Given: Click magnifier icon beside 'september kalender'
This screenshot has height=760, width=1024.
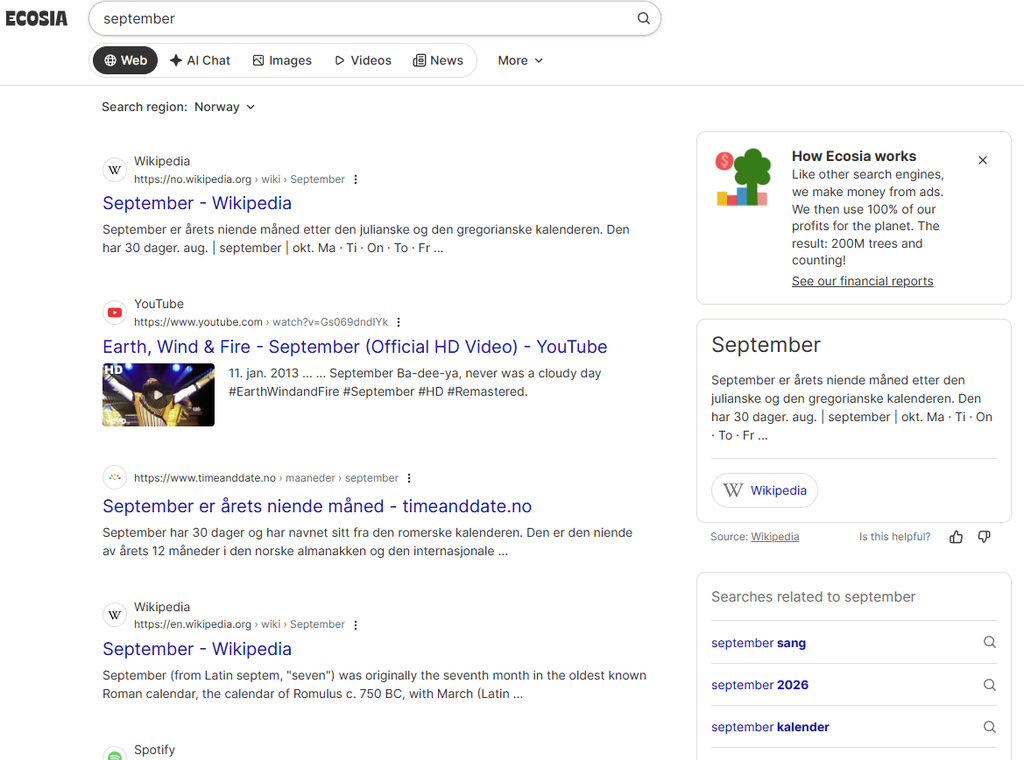Looking at the screenshot, I should (989, 727).
